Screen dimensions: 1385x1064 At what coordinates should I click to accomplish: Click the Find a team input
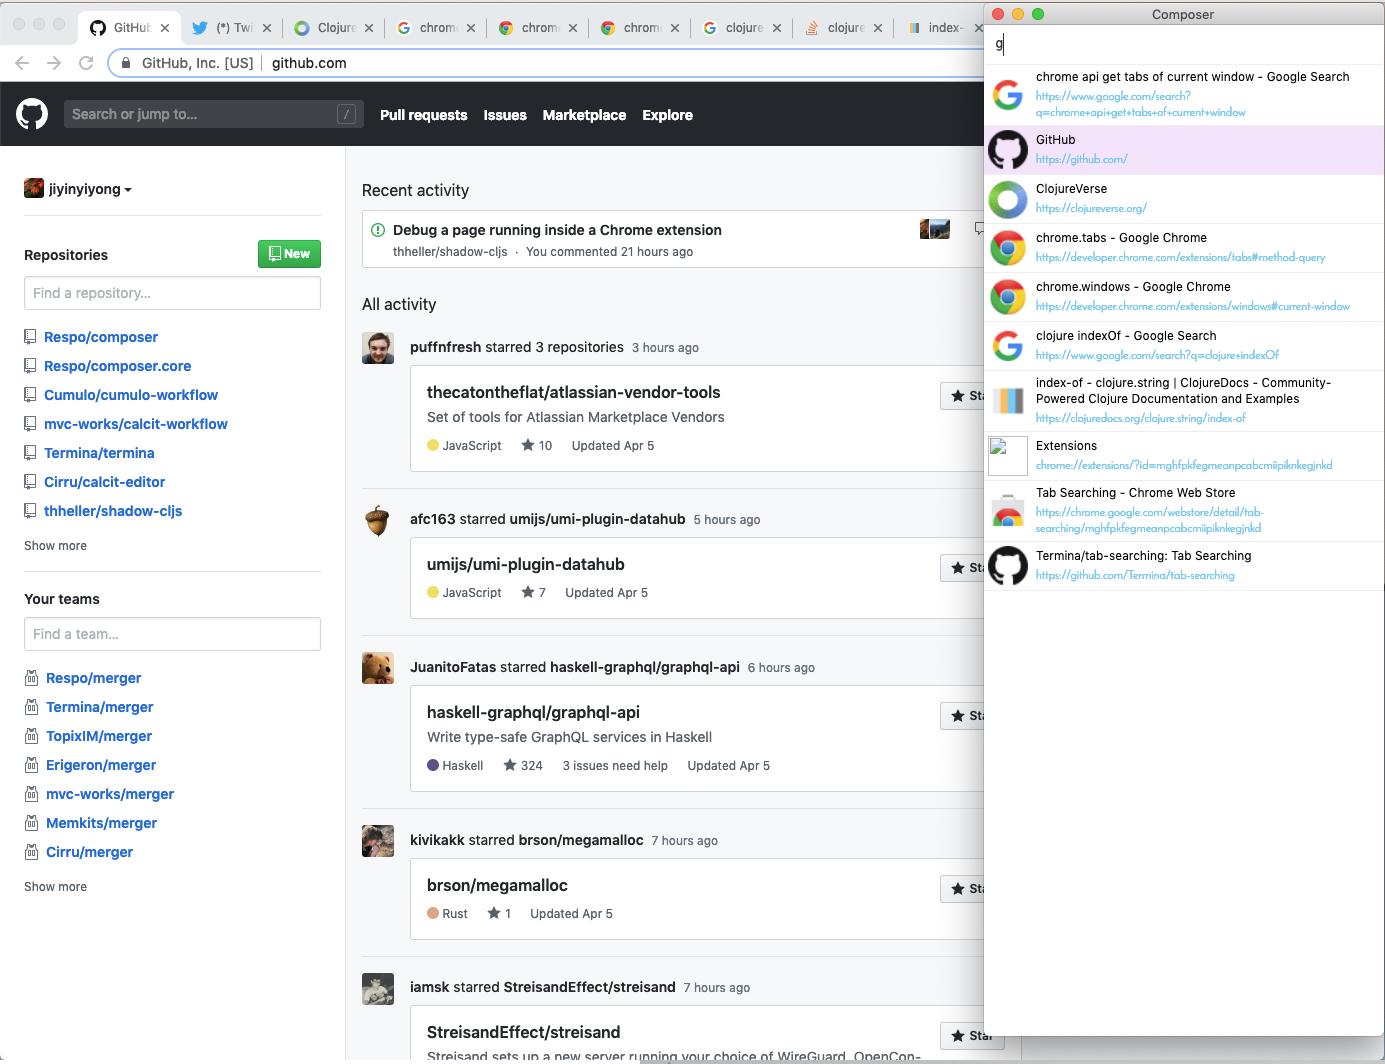tap(172, 634)
